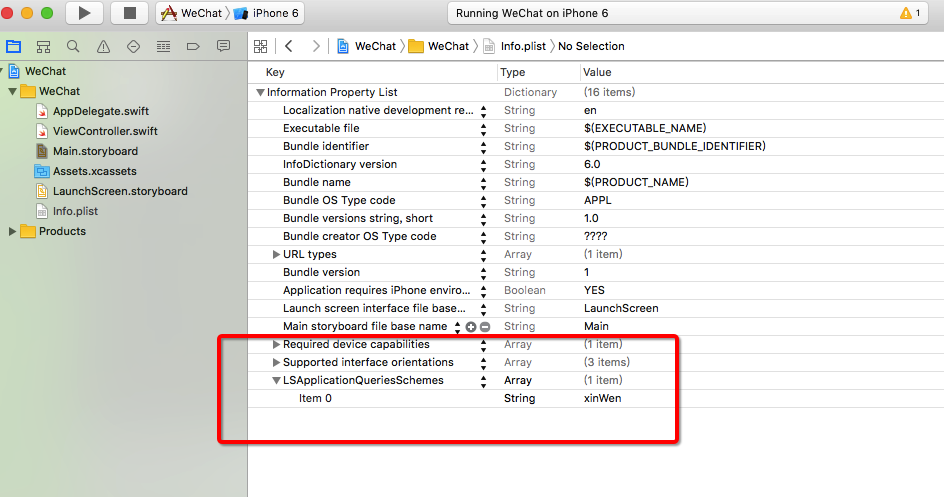Image resolution: width=944 pixels, height=497 pixels.
Task: Click the LaunchScreen value cell
Action: pyautogui.click(x=621, y=308)
